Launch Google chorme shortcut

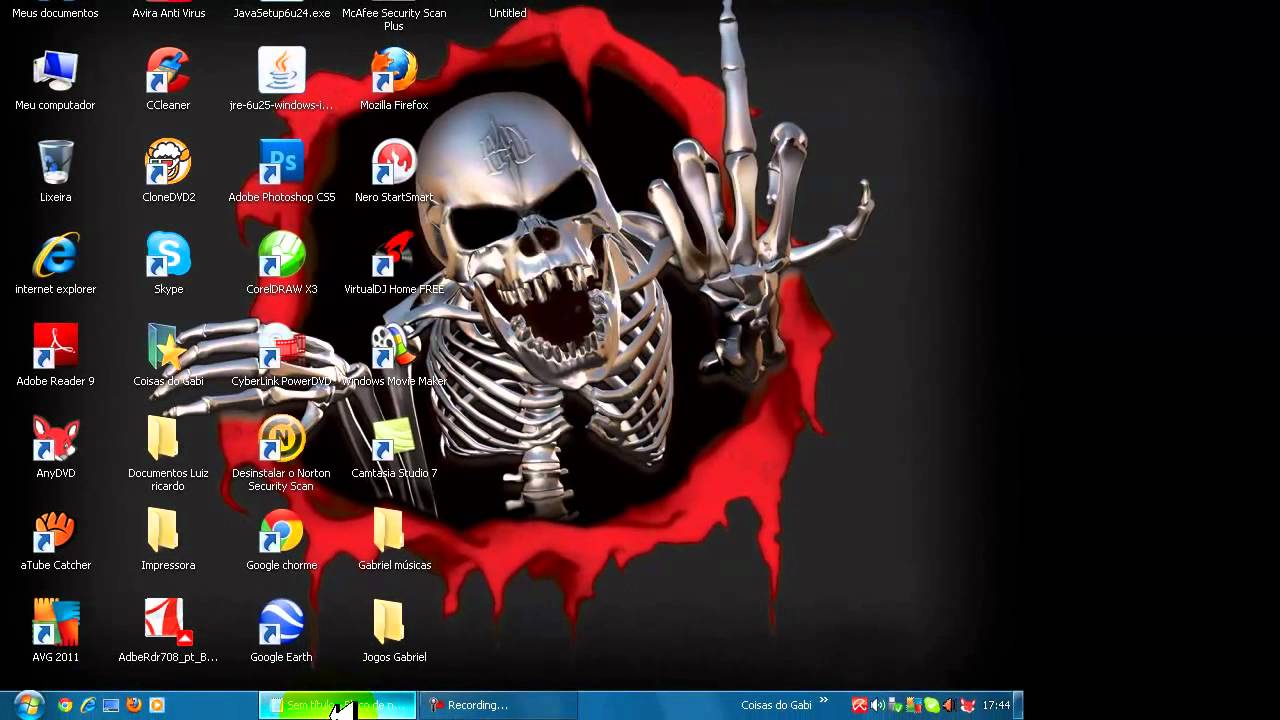[x=281, y=540]
